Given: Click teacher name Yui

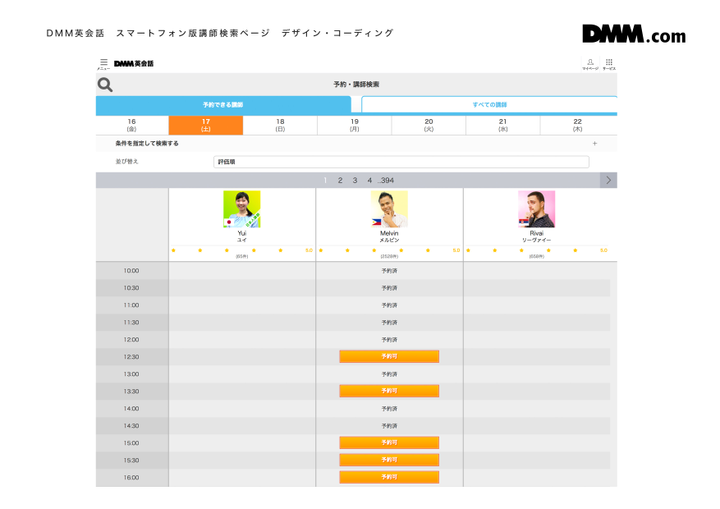Looking at the screenshot, I should (x=242, y=233).
